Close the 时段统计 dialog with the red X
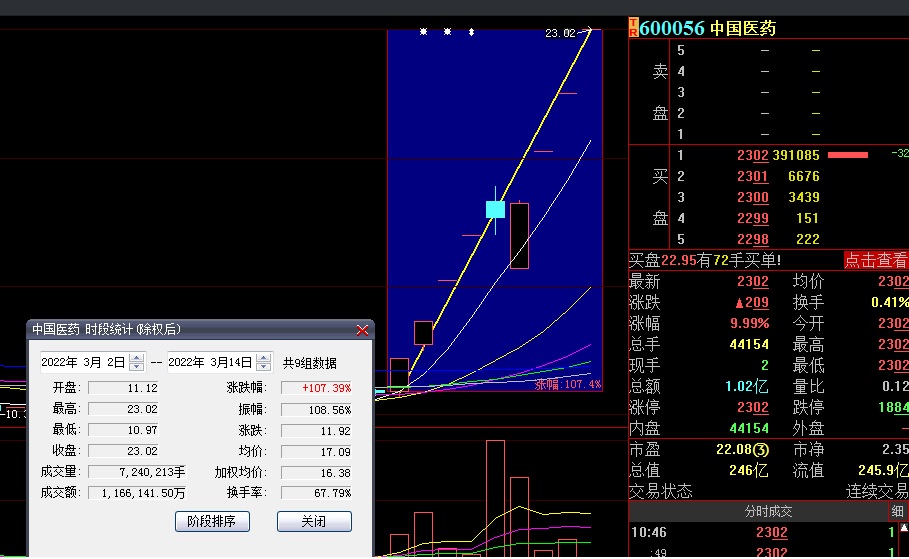Viewport: 909px width, 559px height. (x=362, y=329)
